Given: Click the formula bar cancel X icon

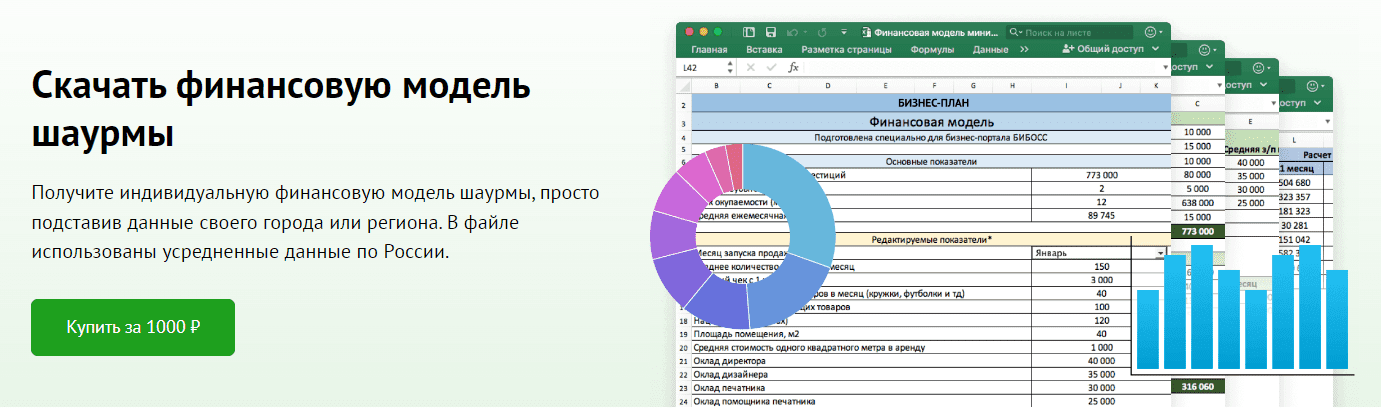Looking at the screenshot, I should [x=749, y=67].
